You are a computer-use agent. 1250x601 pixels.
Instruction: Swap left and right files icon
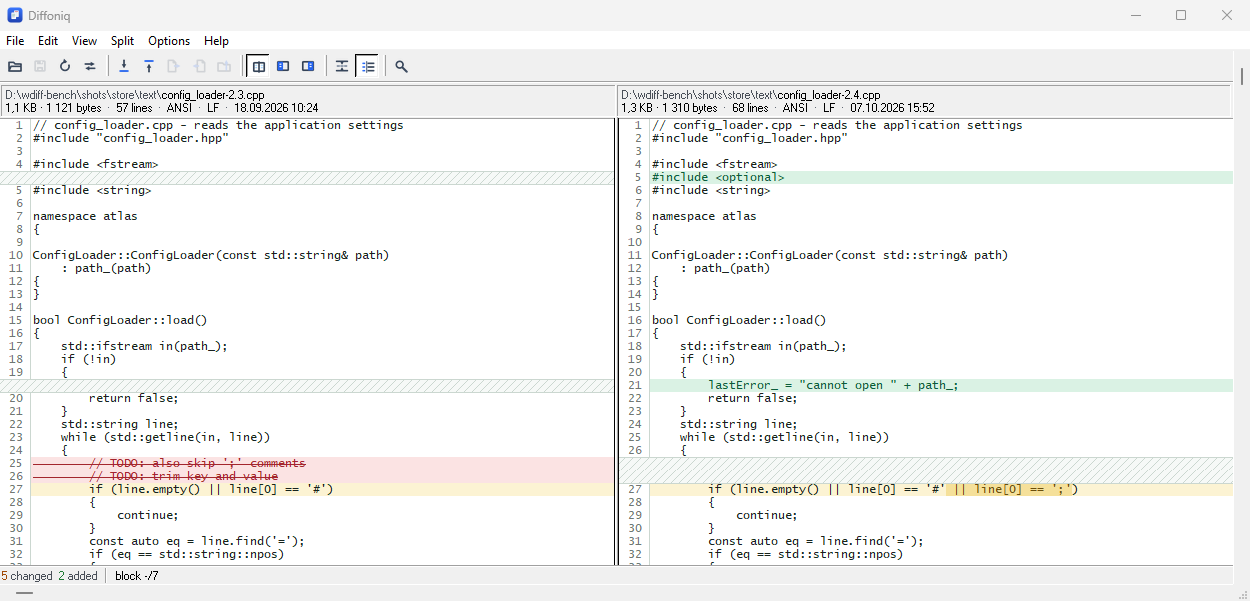(x=90, y=66)
